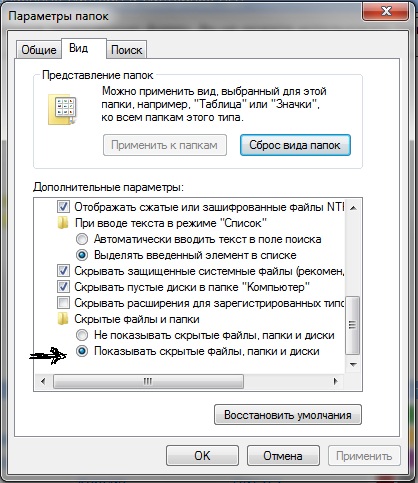418x483 pixels.
Task: Click the vertical scrollbar thumb
Action: [353, 325]
